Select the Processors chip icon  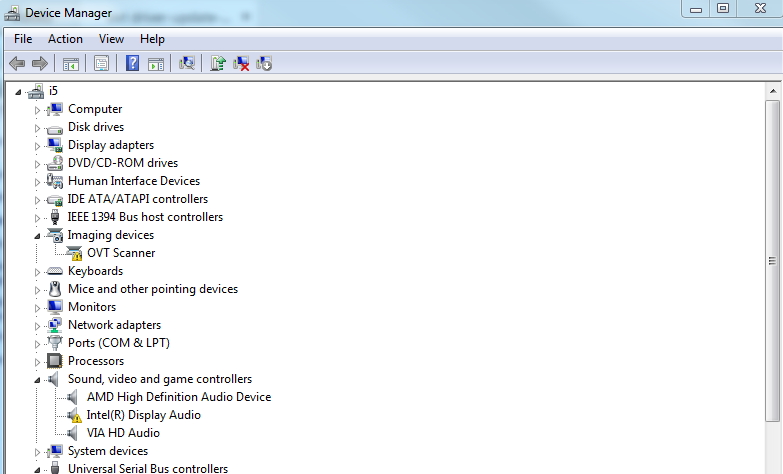(x=54, y=361)
